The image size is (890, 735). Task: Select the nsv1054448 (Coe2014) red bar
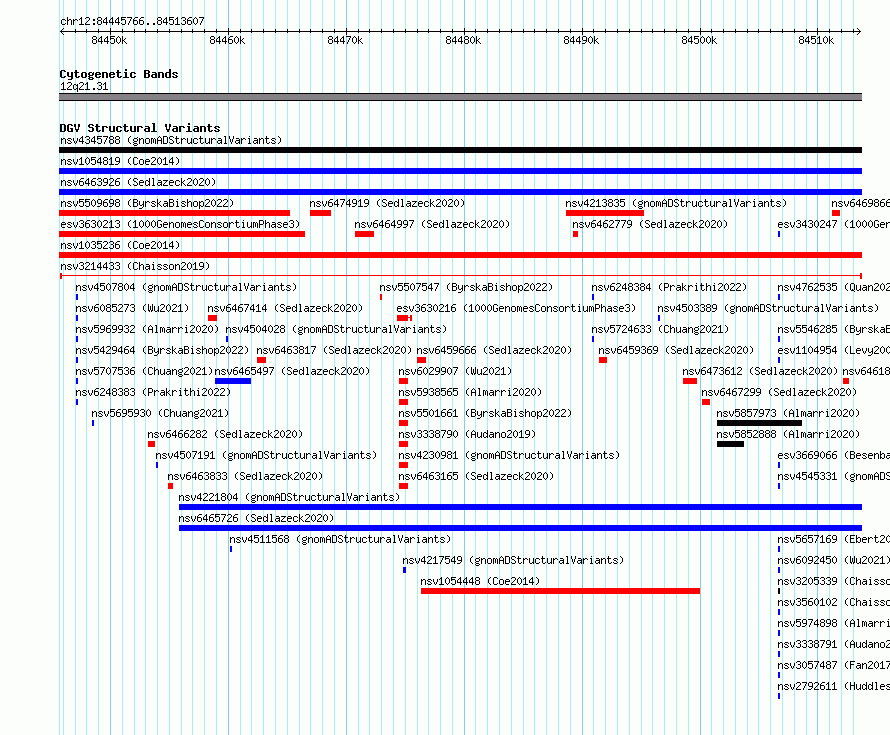(x=560, y=591)
